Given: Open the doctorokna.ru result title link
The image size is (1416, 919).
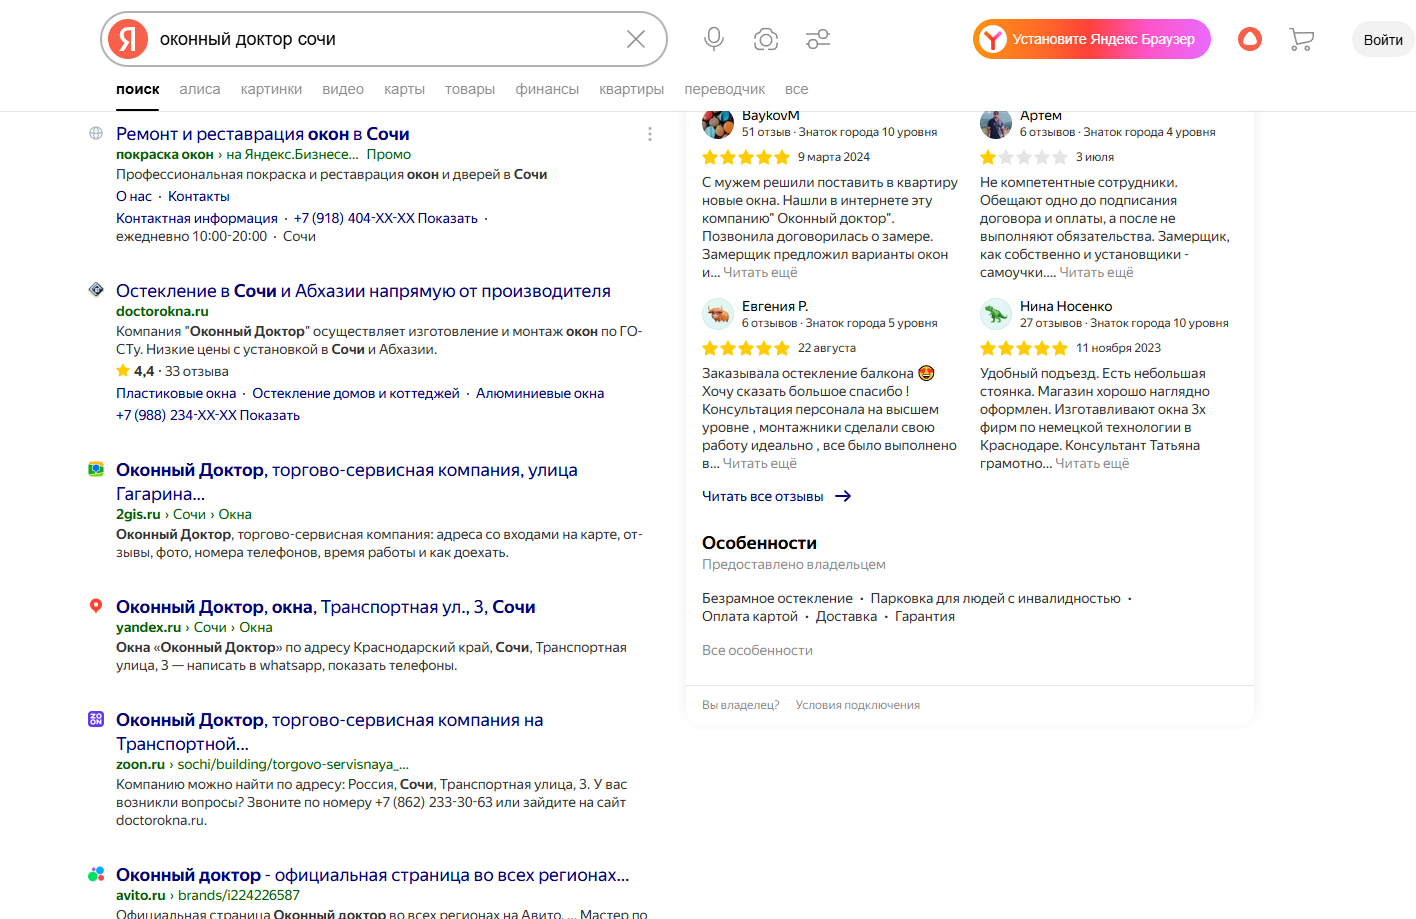Looking at the screenshot, I should click(x=363, y=291).
